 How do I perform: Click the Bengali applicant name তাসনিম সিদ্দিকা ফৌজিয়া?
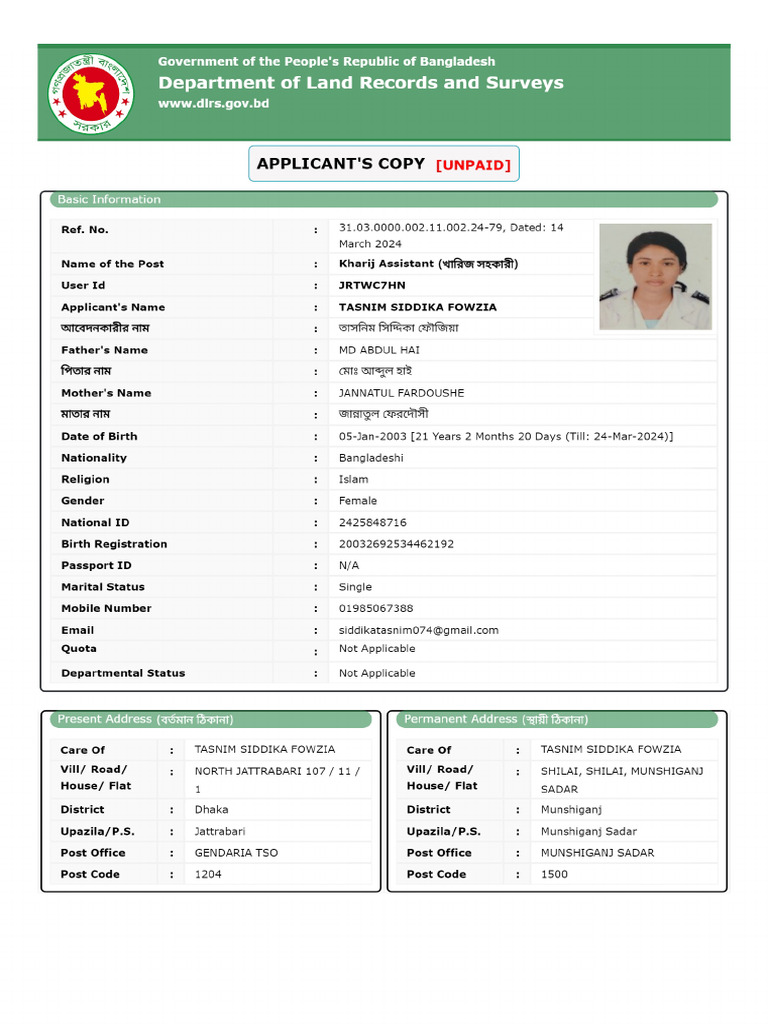point(398,328)
